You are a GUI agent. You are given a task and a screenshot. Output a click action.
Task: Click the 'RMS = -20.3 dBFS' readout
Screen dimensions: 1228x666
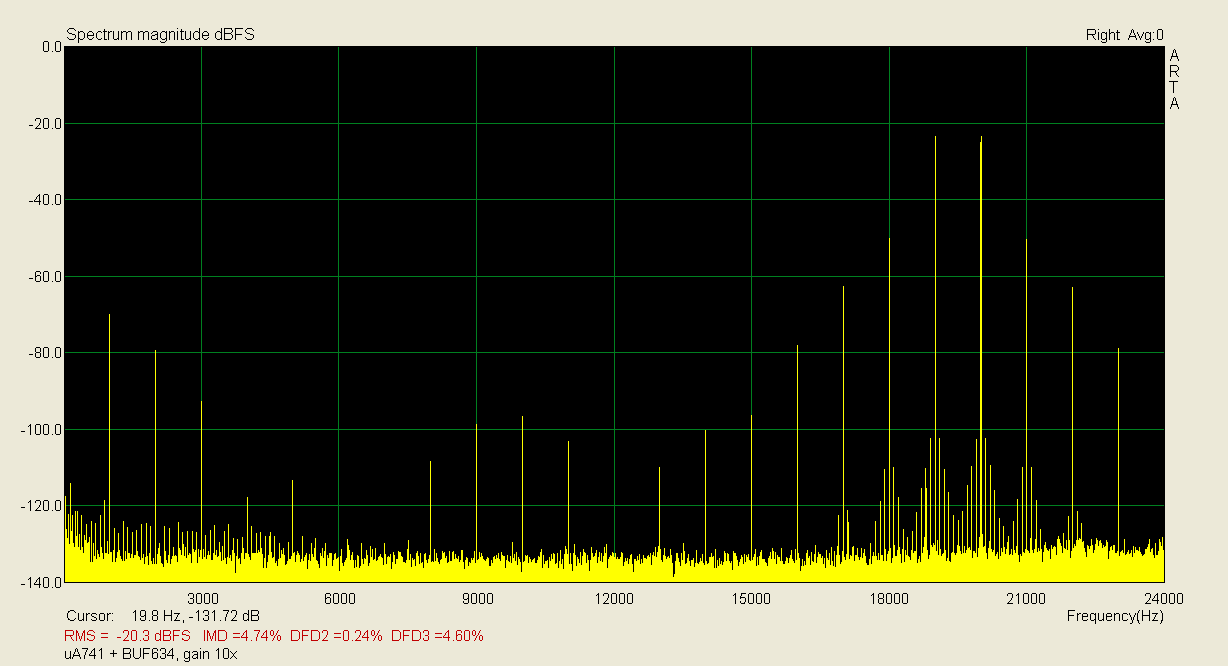127,636
